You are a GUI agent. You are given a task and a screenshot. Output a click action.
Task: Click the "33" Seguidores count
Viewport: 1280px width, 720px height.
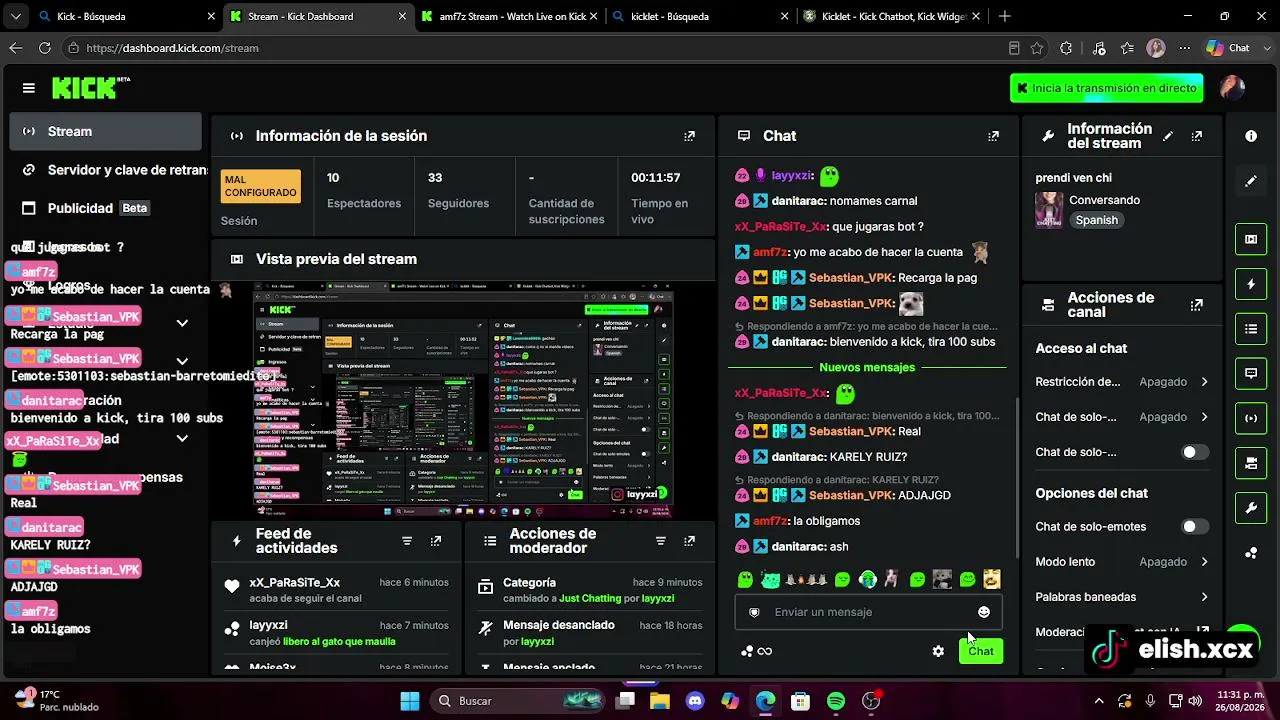435,177
